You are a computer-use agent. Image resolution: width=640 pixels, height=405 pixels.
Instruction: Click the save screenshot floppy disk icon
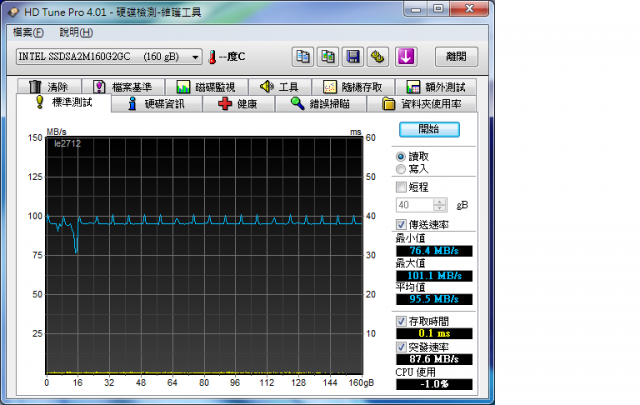point(353,57)
